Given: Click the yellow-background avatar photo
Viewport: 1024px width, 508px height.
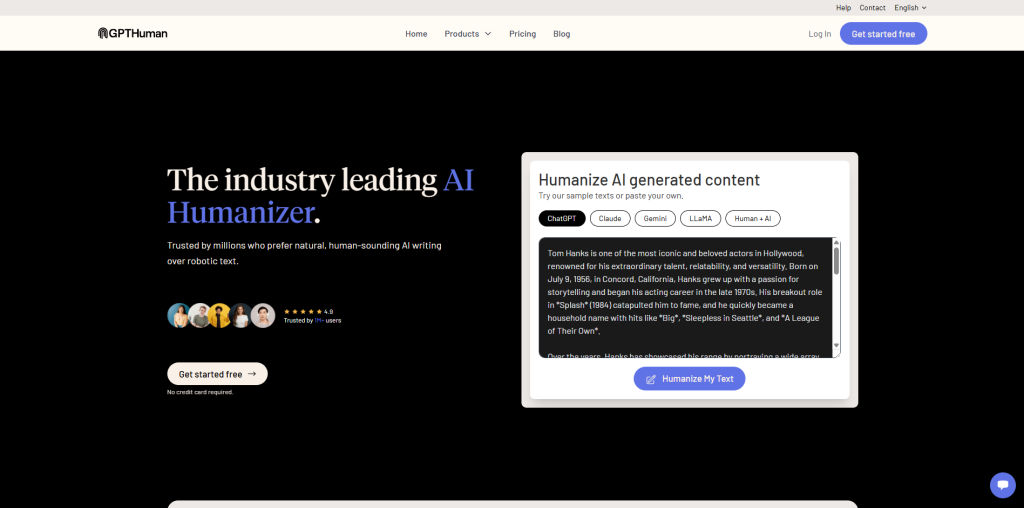Looking at the screenshot, I should (221, 315).
